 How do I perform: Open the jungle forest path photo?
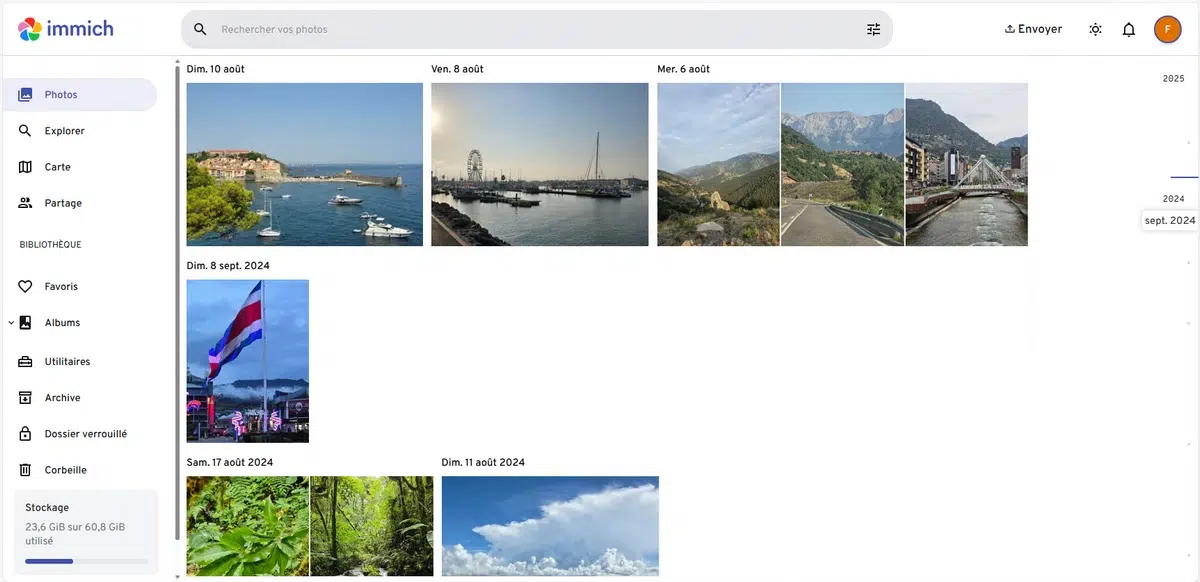point(372,526)
